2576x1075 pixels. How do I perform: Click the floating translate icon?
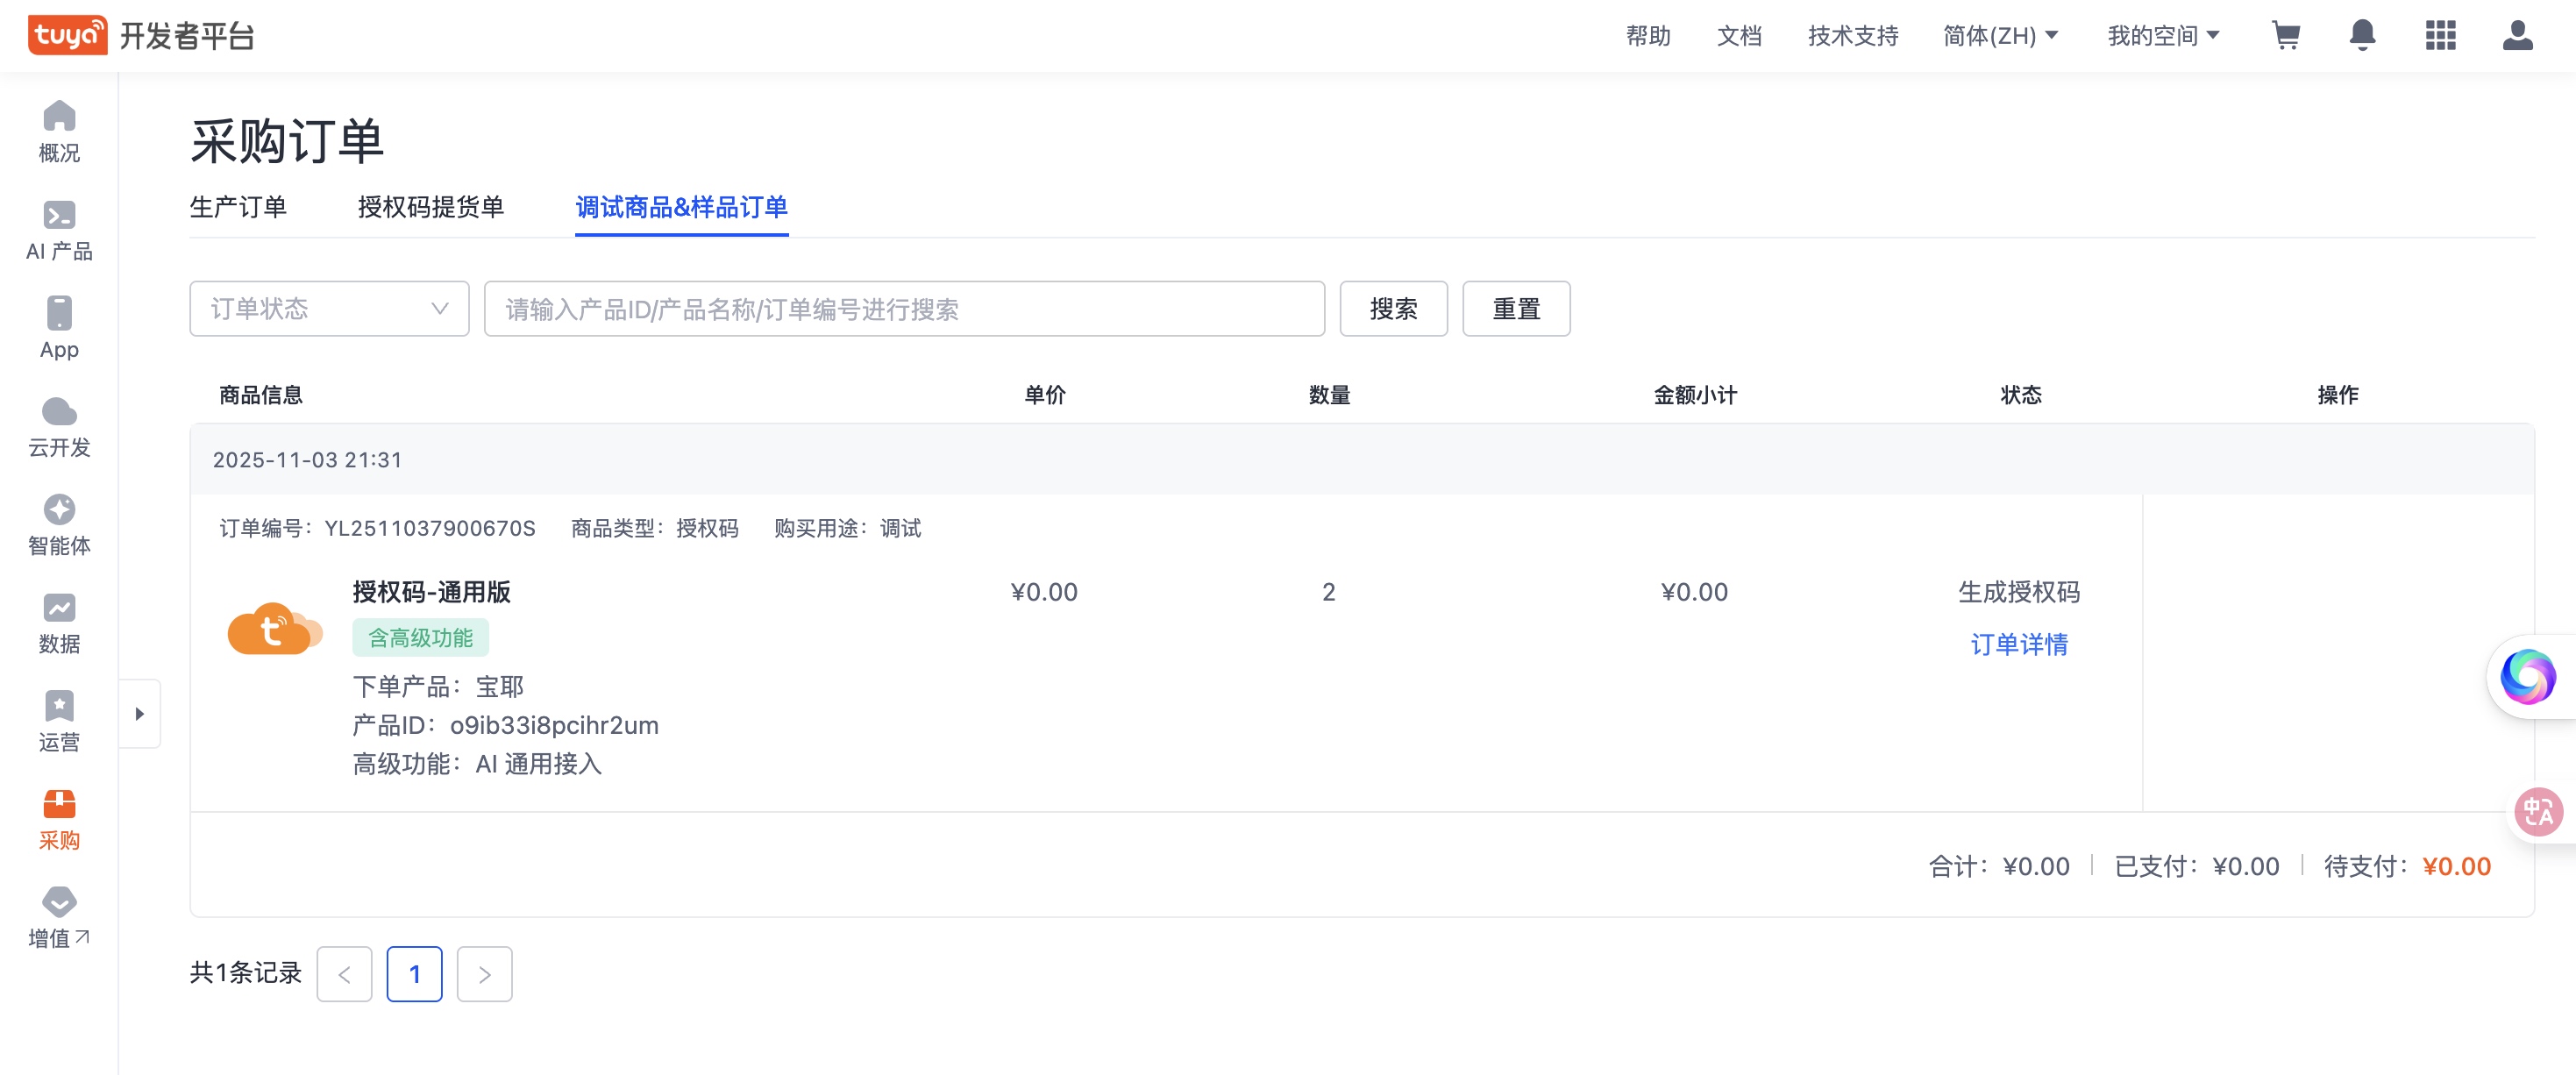(x=2538, y=811)
